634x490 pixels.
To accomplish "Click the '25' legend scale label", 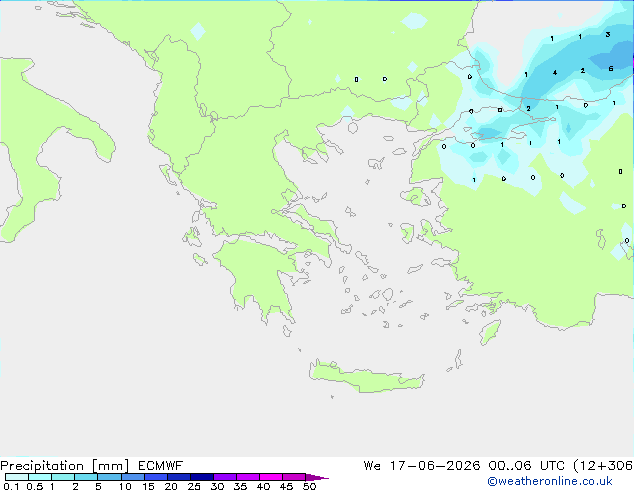I will pyautogui.click(x=194, y=486).
